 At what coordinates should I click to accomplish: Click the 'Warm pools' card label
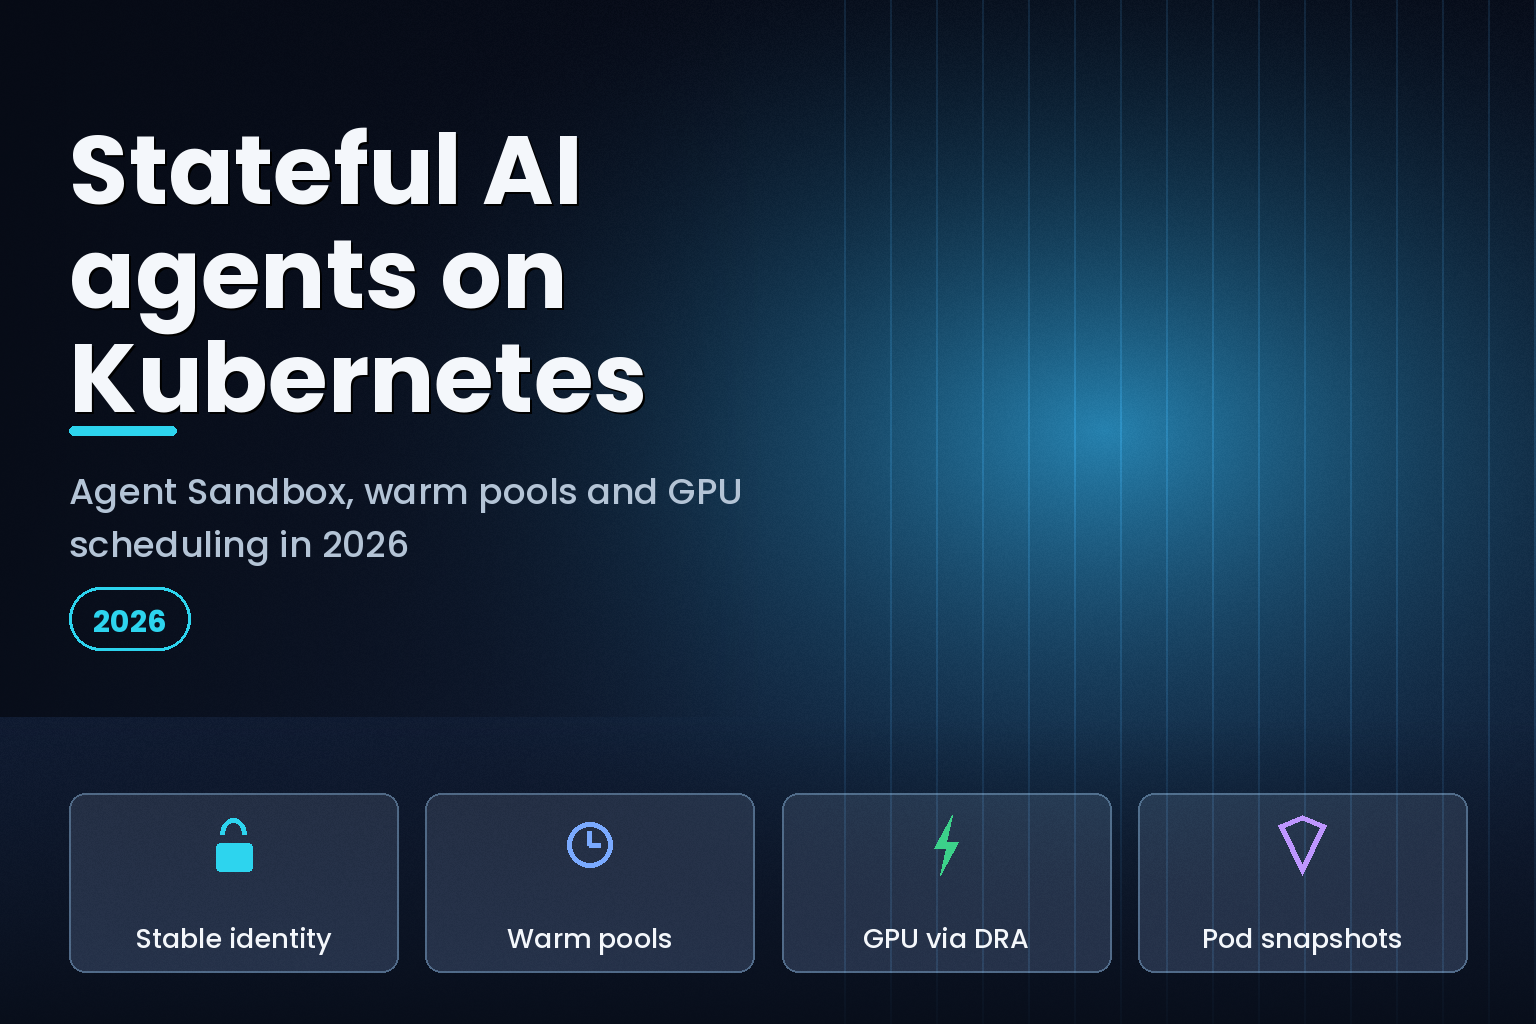(589, 939)
